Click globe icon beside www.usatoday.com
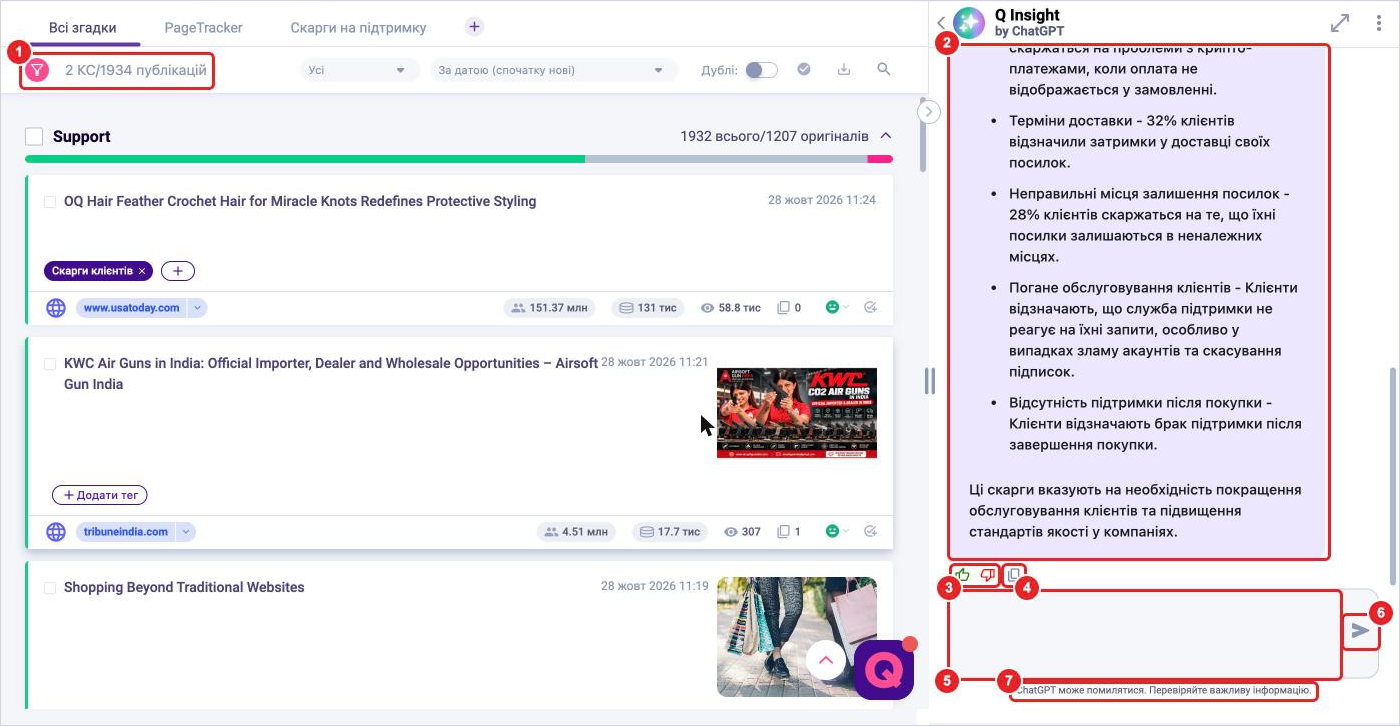The width and height of the screenshot is (1400, 726). 56,308
